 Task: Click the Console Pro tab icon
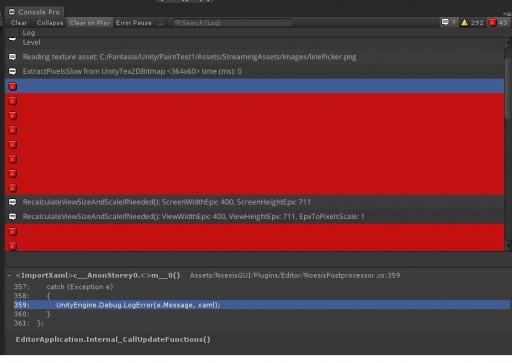(12, 12)
